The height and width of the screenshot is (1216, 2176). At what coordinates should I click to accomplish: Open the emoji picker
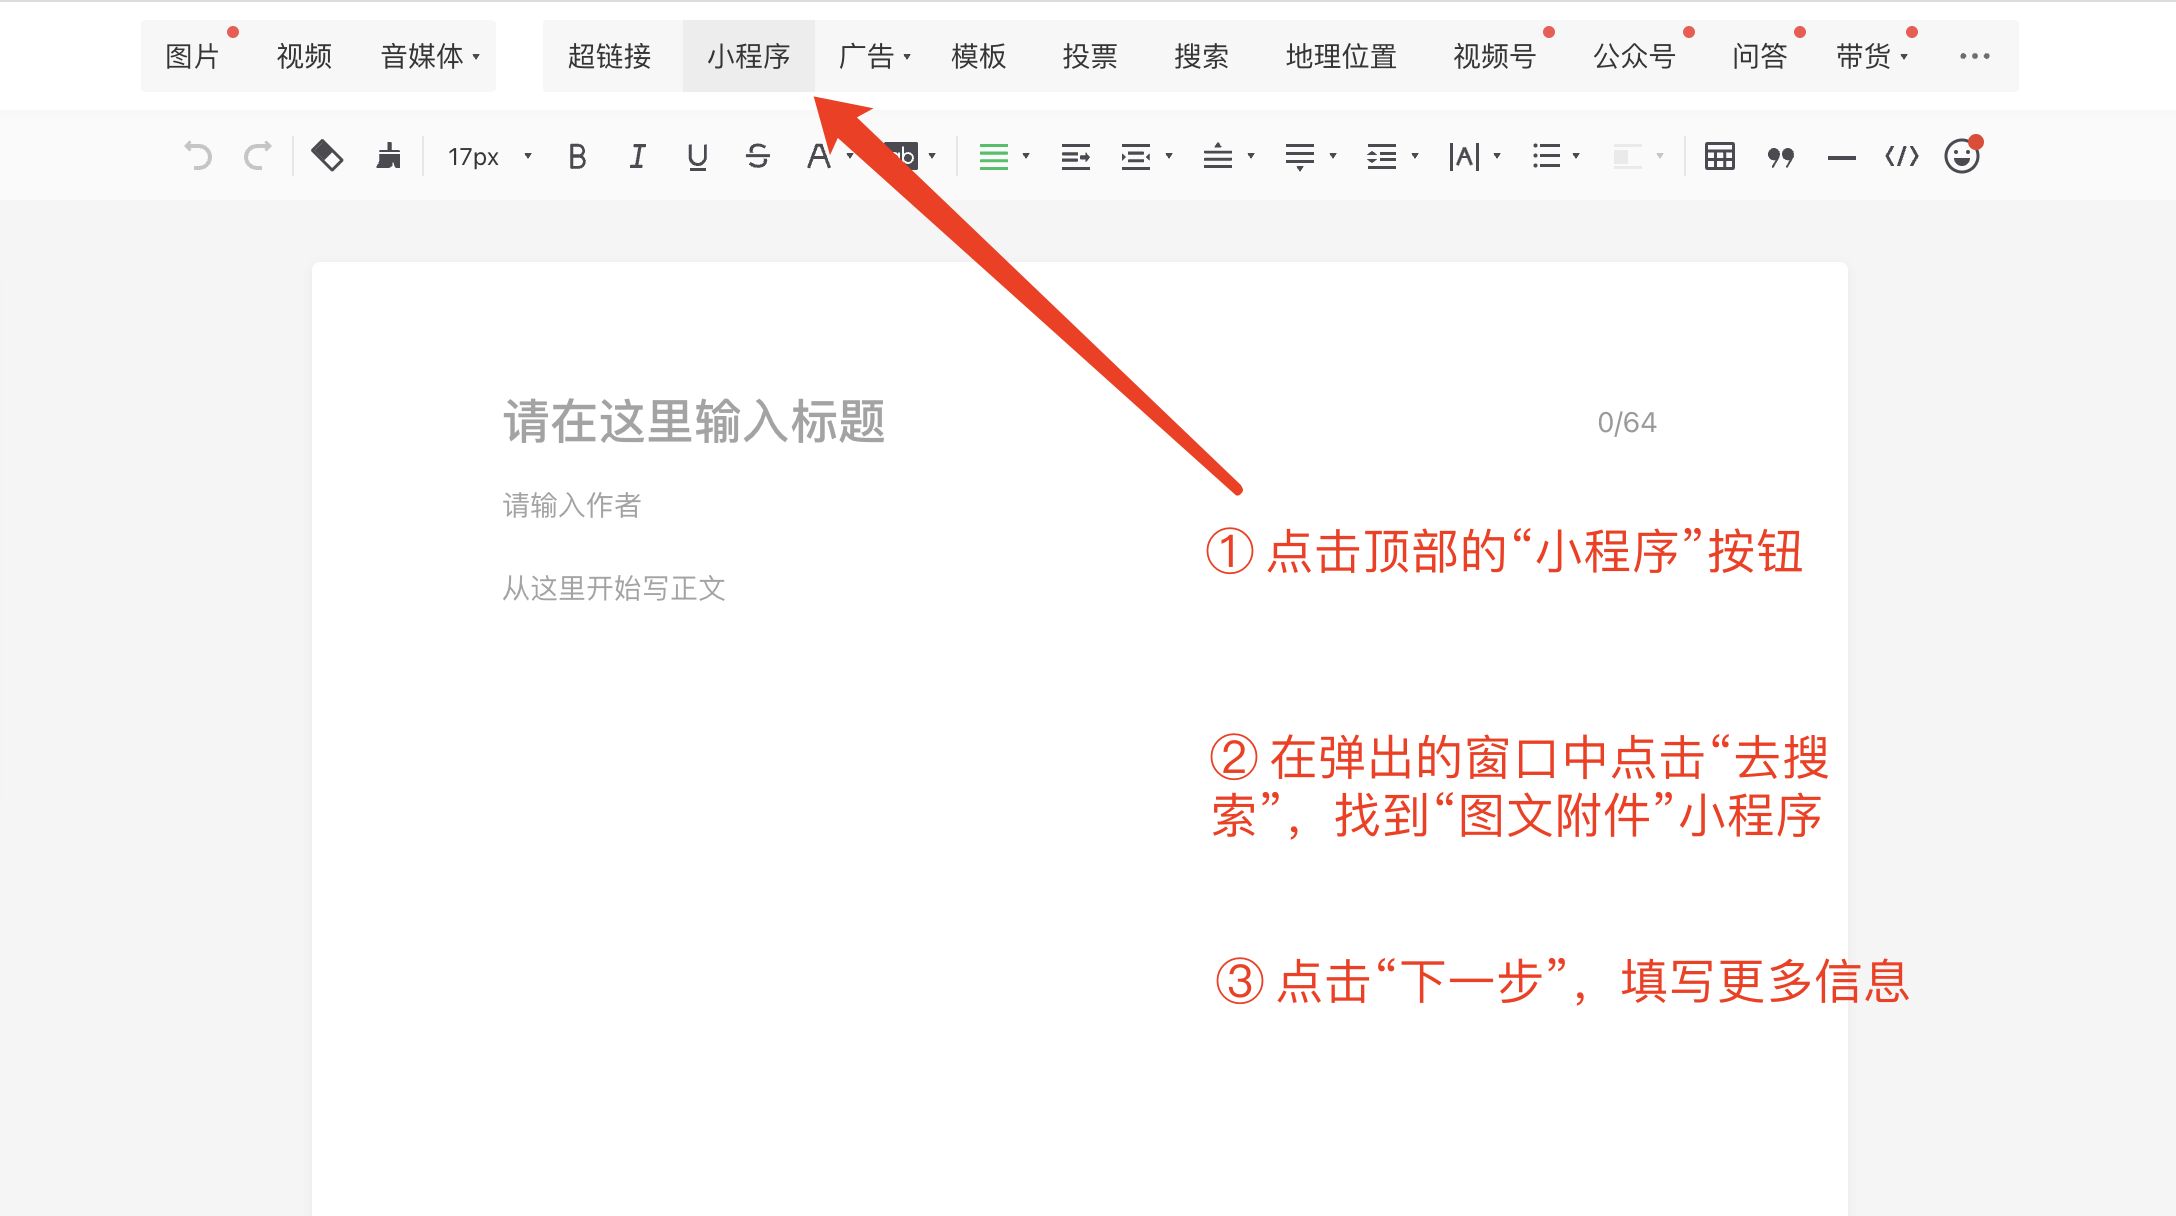coord(1962,156)
